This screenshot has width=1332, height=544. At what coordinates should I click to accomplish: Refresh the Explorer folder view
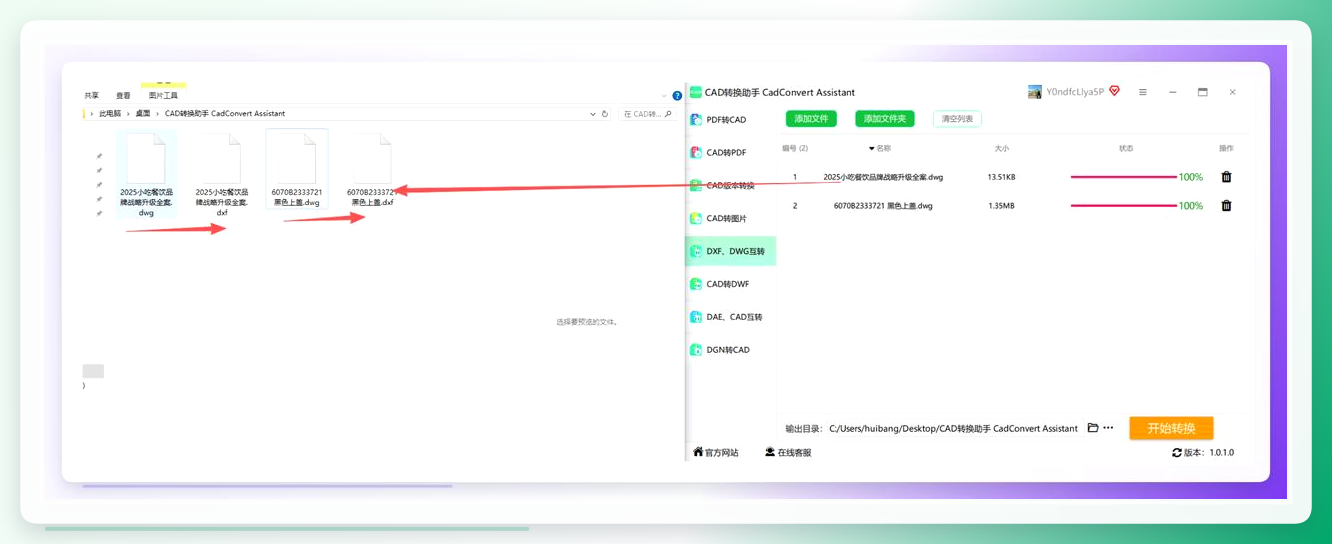click(605, 114)
